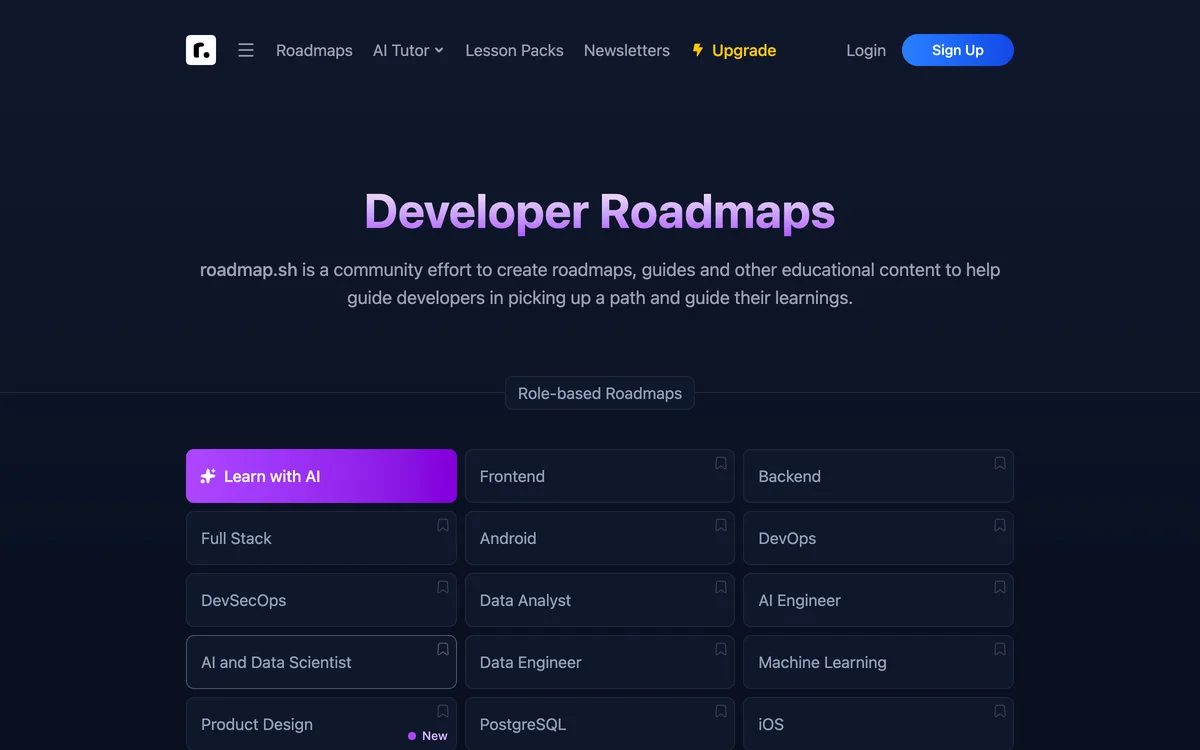Toggle bookmark on Android card

pyautogui.click(x=721, y=525)
